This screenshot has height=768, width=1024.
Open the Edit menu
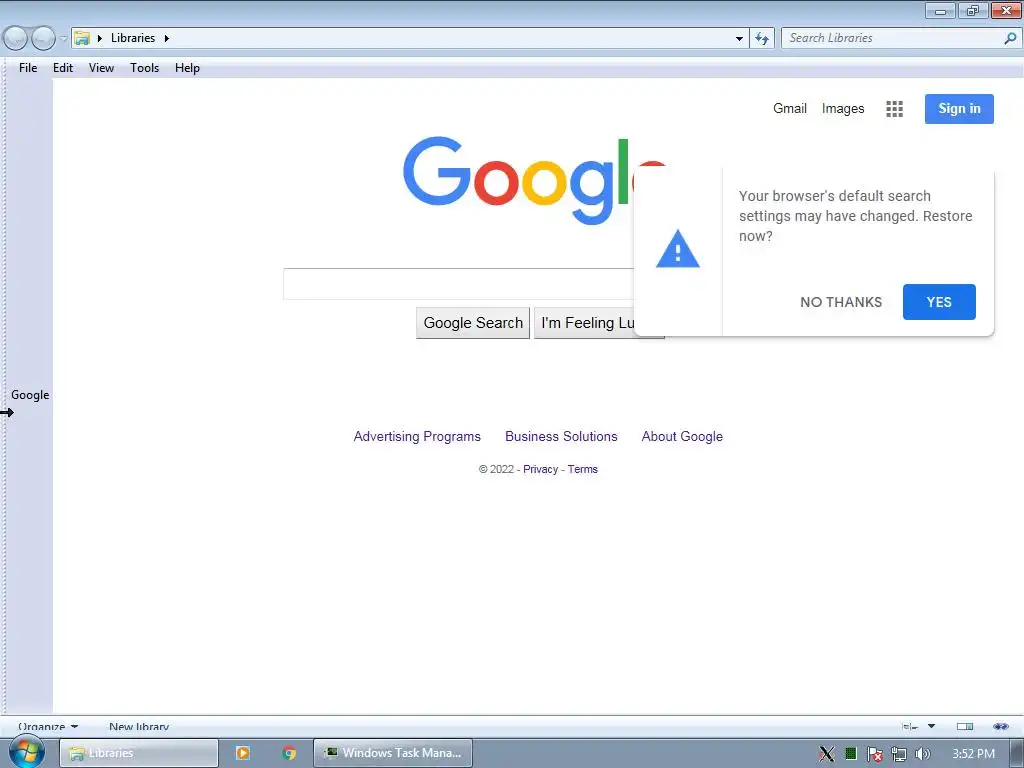tap(63, 68)
